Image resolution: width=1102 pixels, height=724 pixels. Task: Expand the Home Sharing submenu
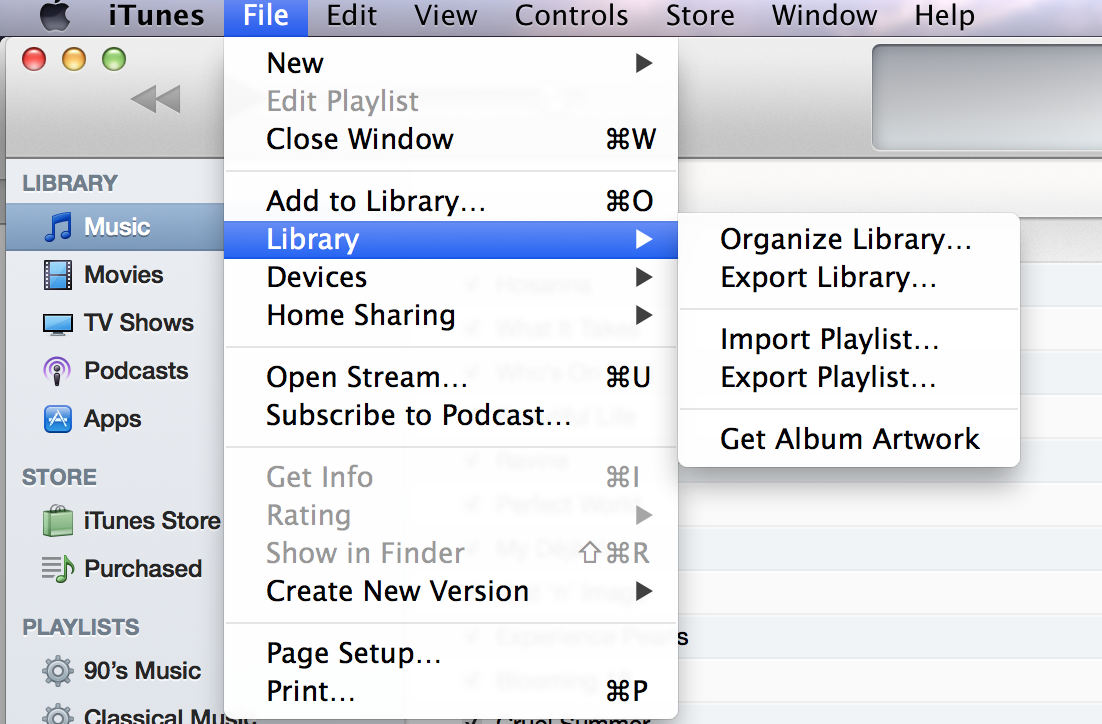(644, 316)
